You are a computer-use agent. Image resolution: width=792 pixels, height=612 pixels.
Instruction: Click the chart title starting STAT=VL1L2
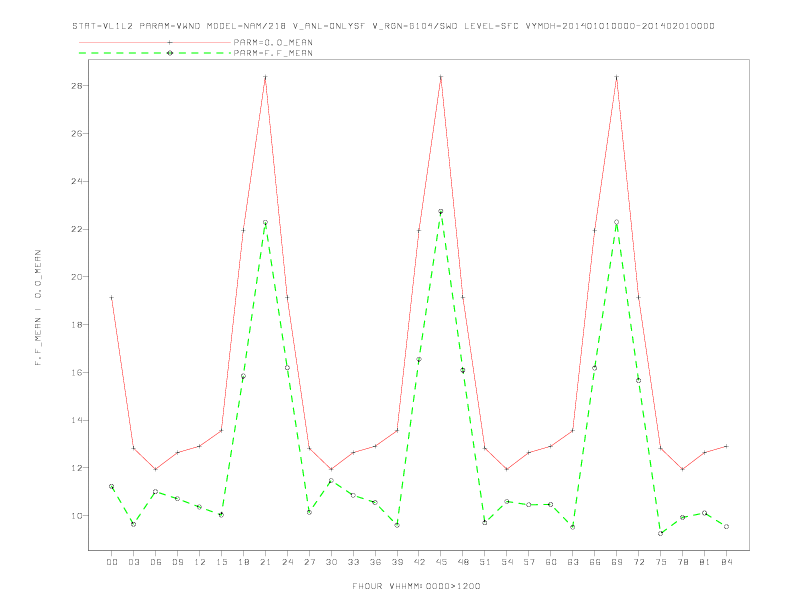click(393, 26)
